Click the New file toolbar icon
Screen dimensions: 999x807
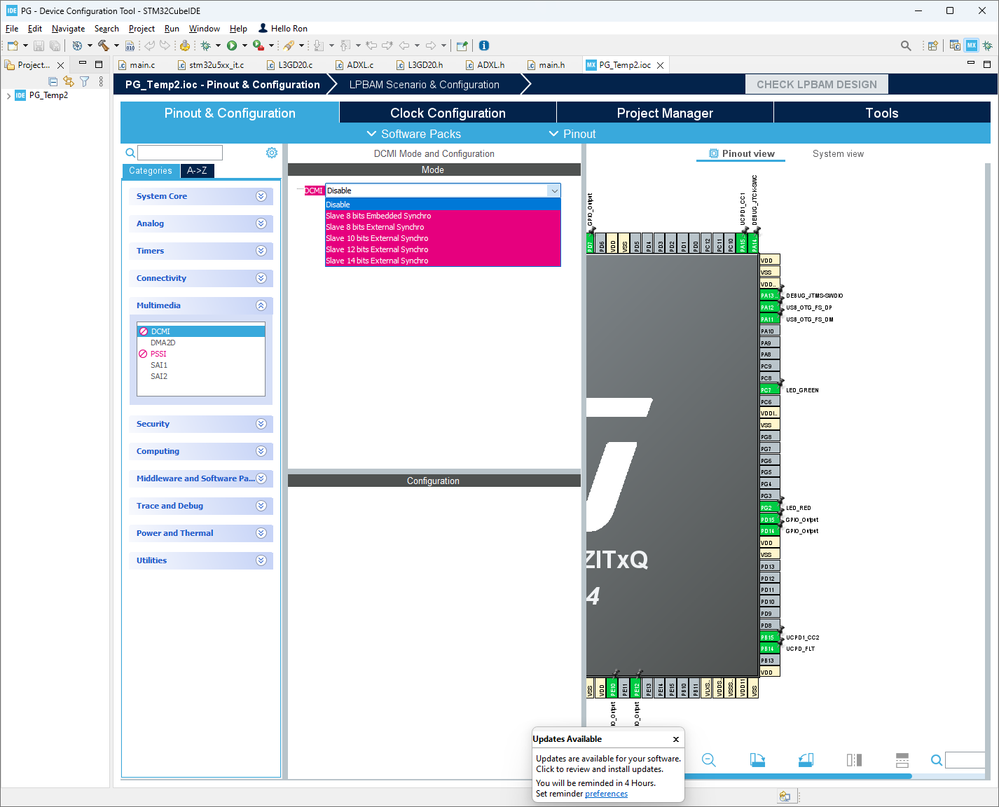12,45
